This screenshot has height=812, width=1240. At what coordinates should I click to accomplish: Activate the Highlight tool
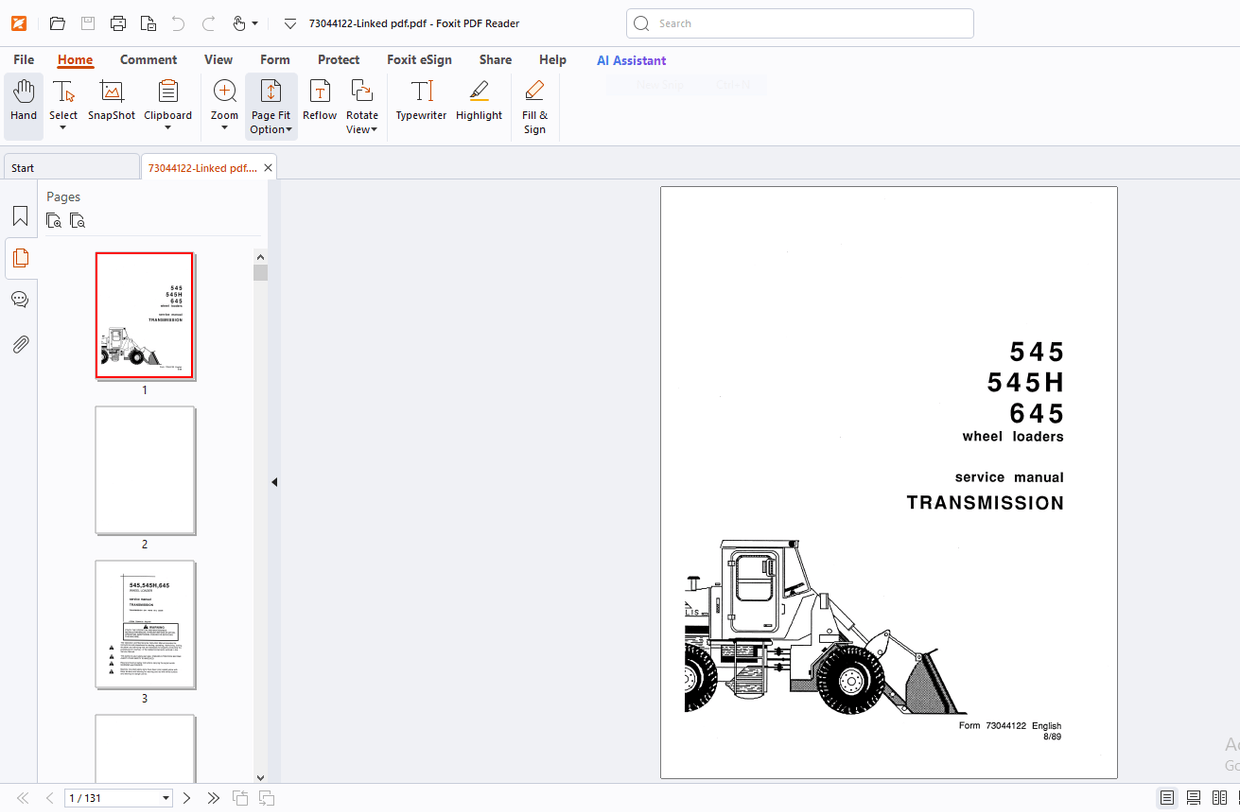click(x=478, y=100)
